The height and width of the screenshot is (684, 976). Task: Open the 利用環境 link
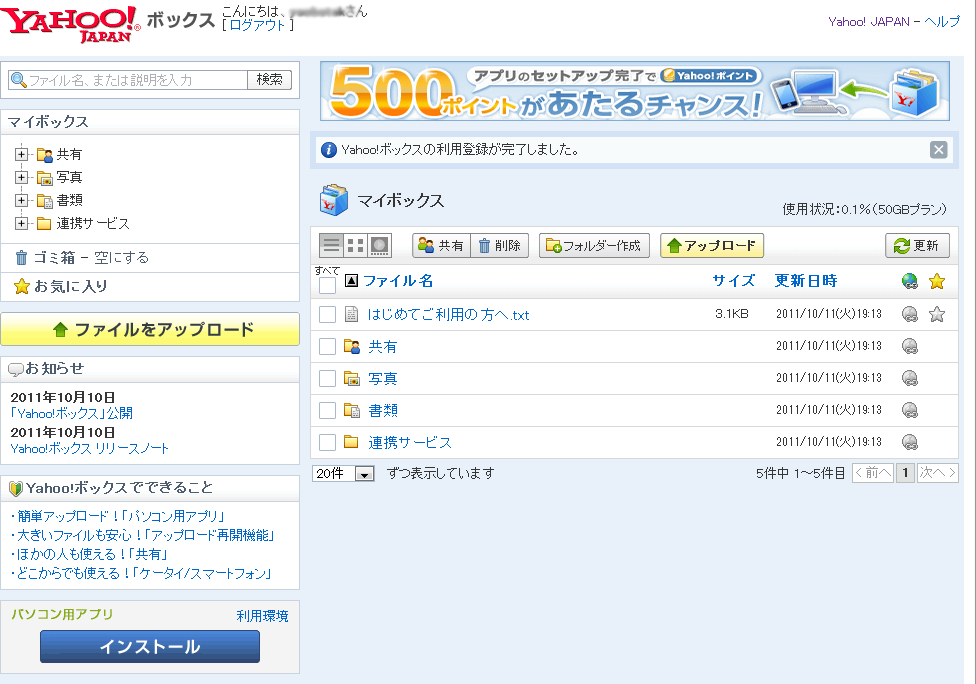click(263, 616)
